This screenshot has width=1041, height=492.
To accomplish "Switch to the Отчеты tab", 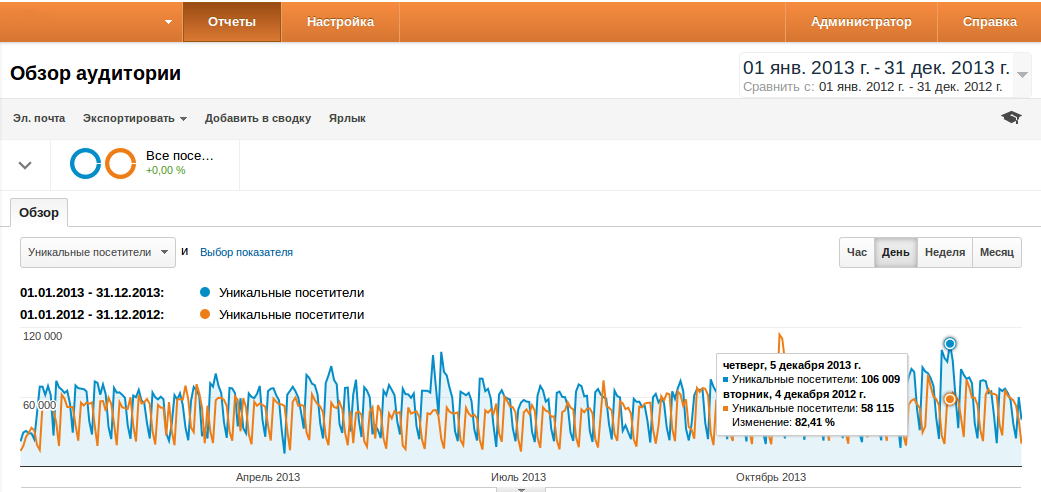I will click(232, 22).
